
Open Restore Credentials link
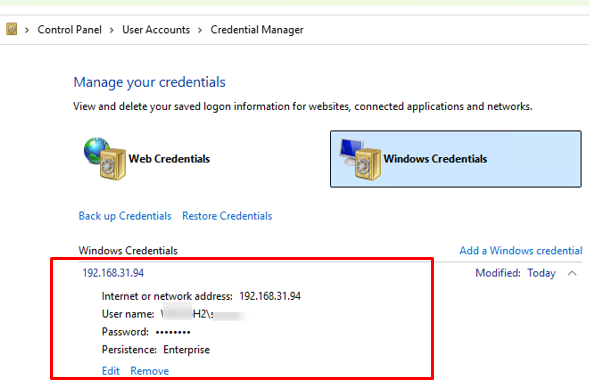227,216
